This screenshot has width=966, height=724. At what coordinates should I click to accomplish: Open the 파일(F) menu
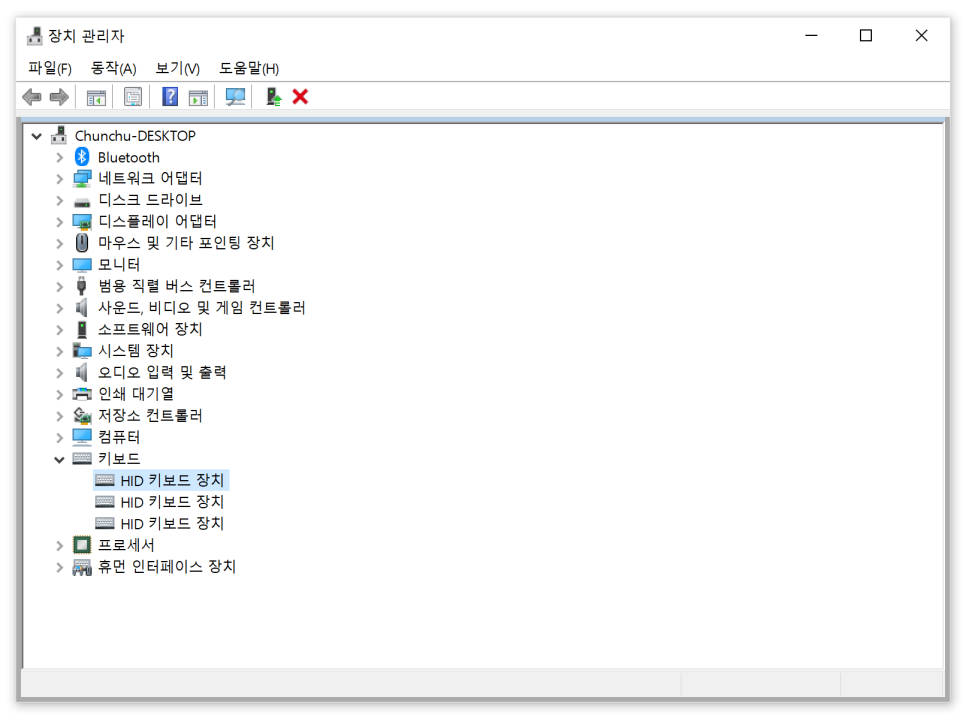(50, 68)
